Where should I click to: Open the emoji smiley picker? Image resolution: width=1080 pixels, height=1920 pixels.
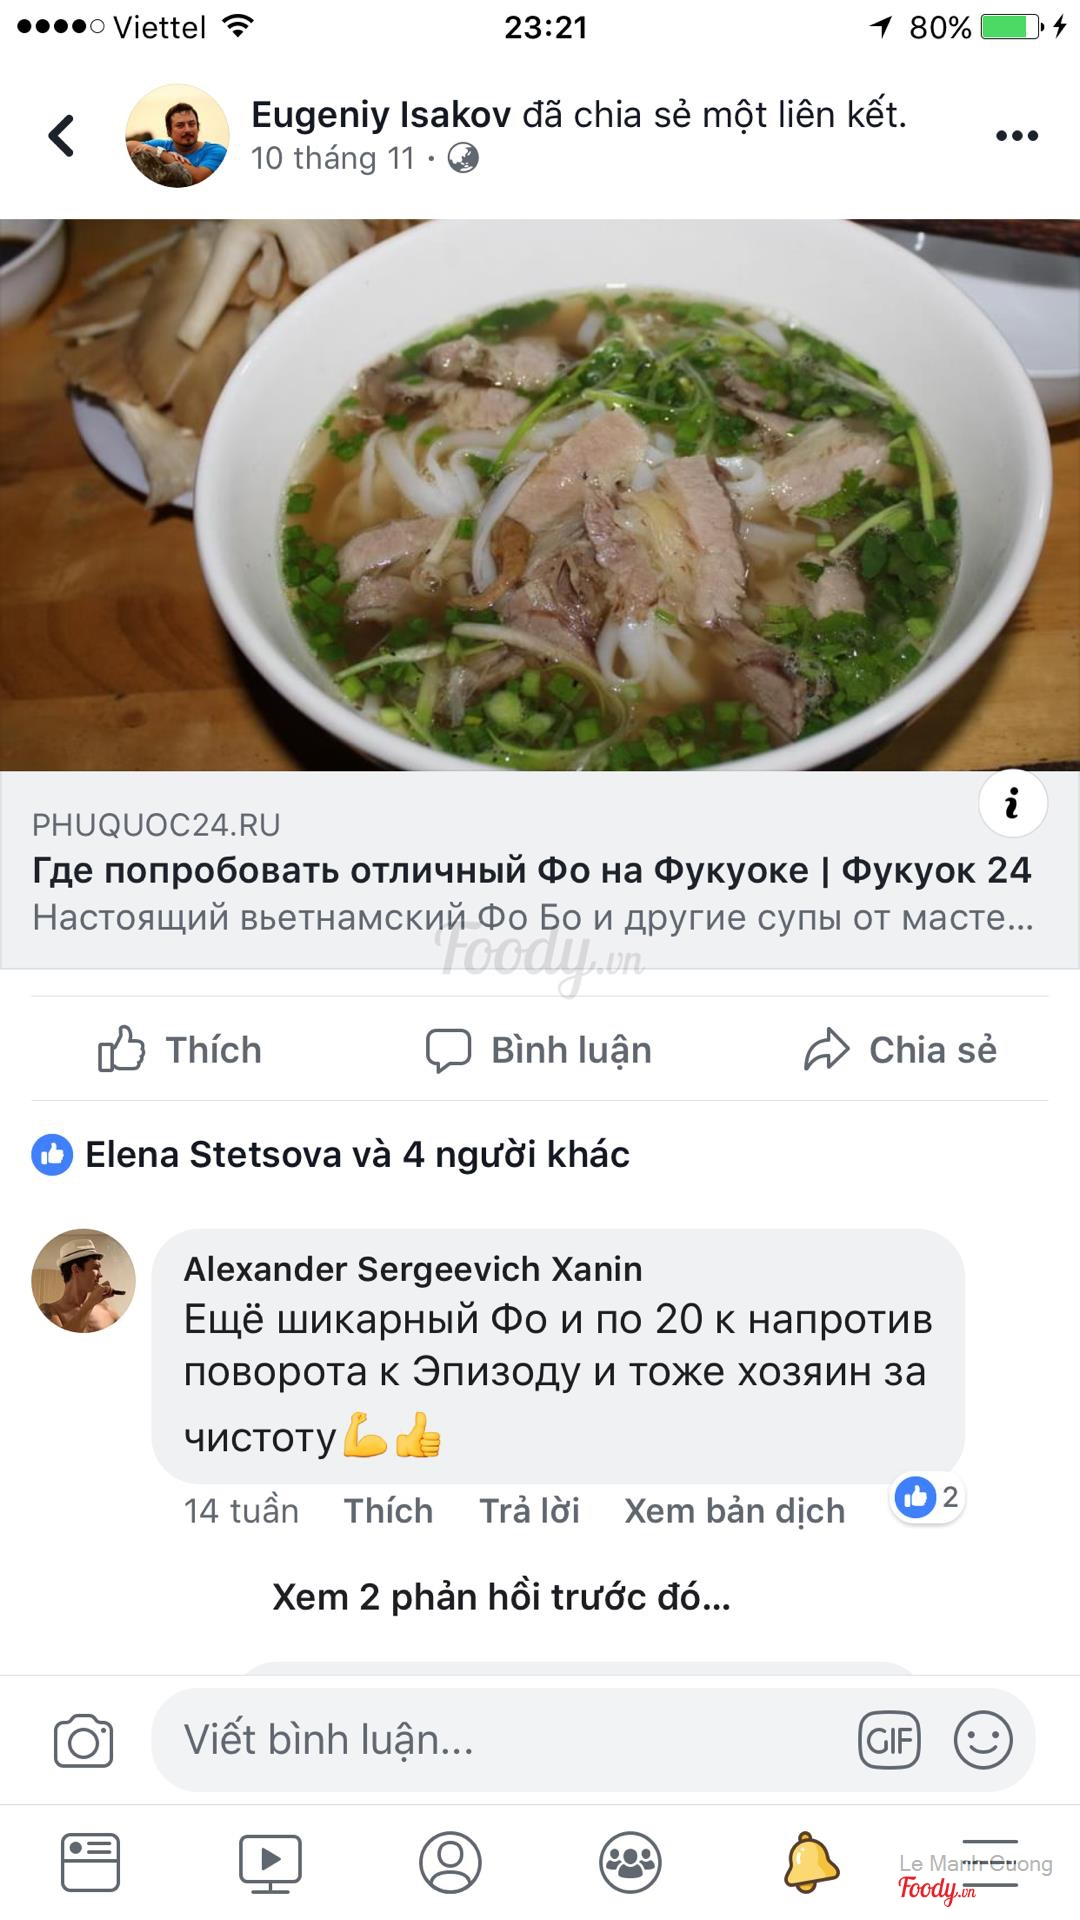(983, 1740)
